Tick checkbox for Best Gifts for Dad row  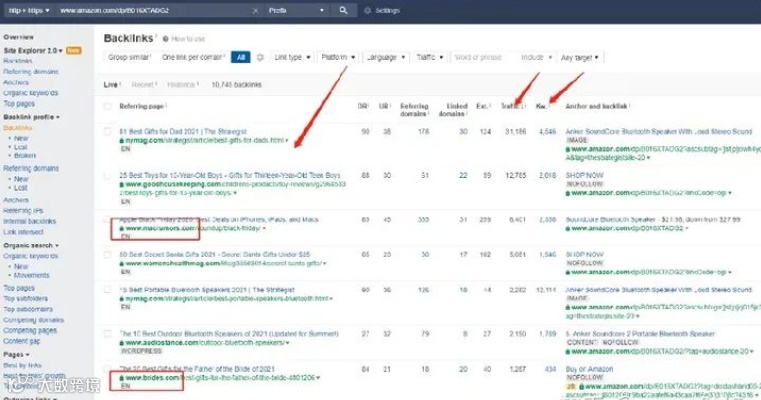(x=107, y=131)
